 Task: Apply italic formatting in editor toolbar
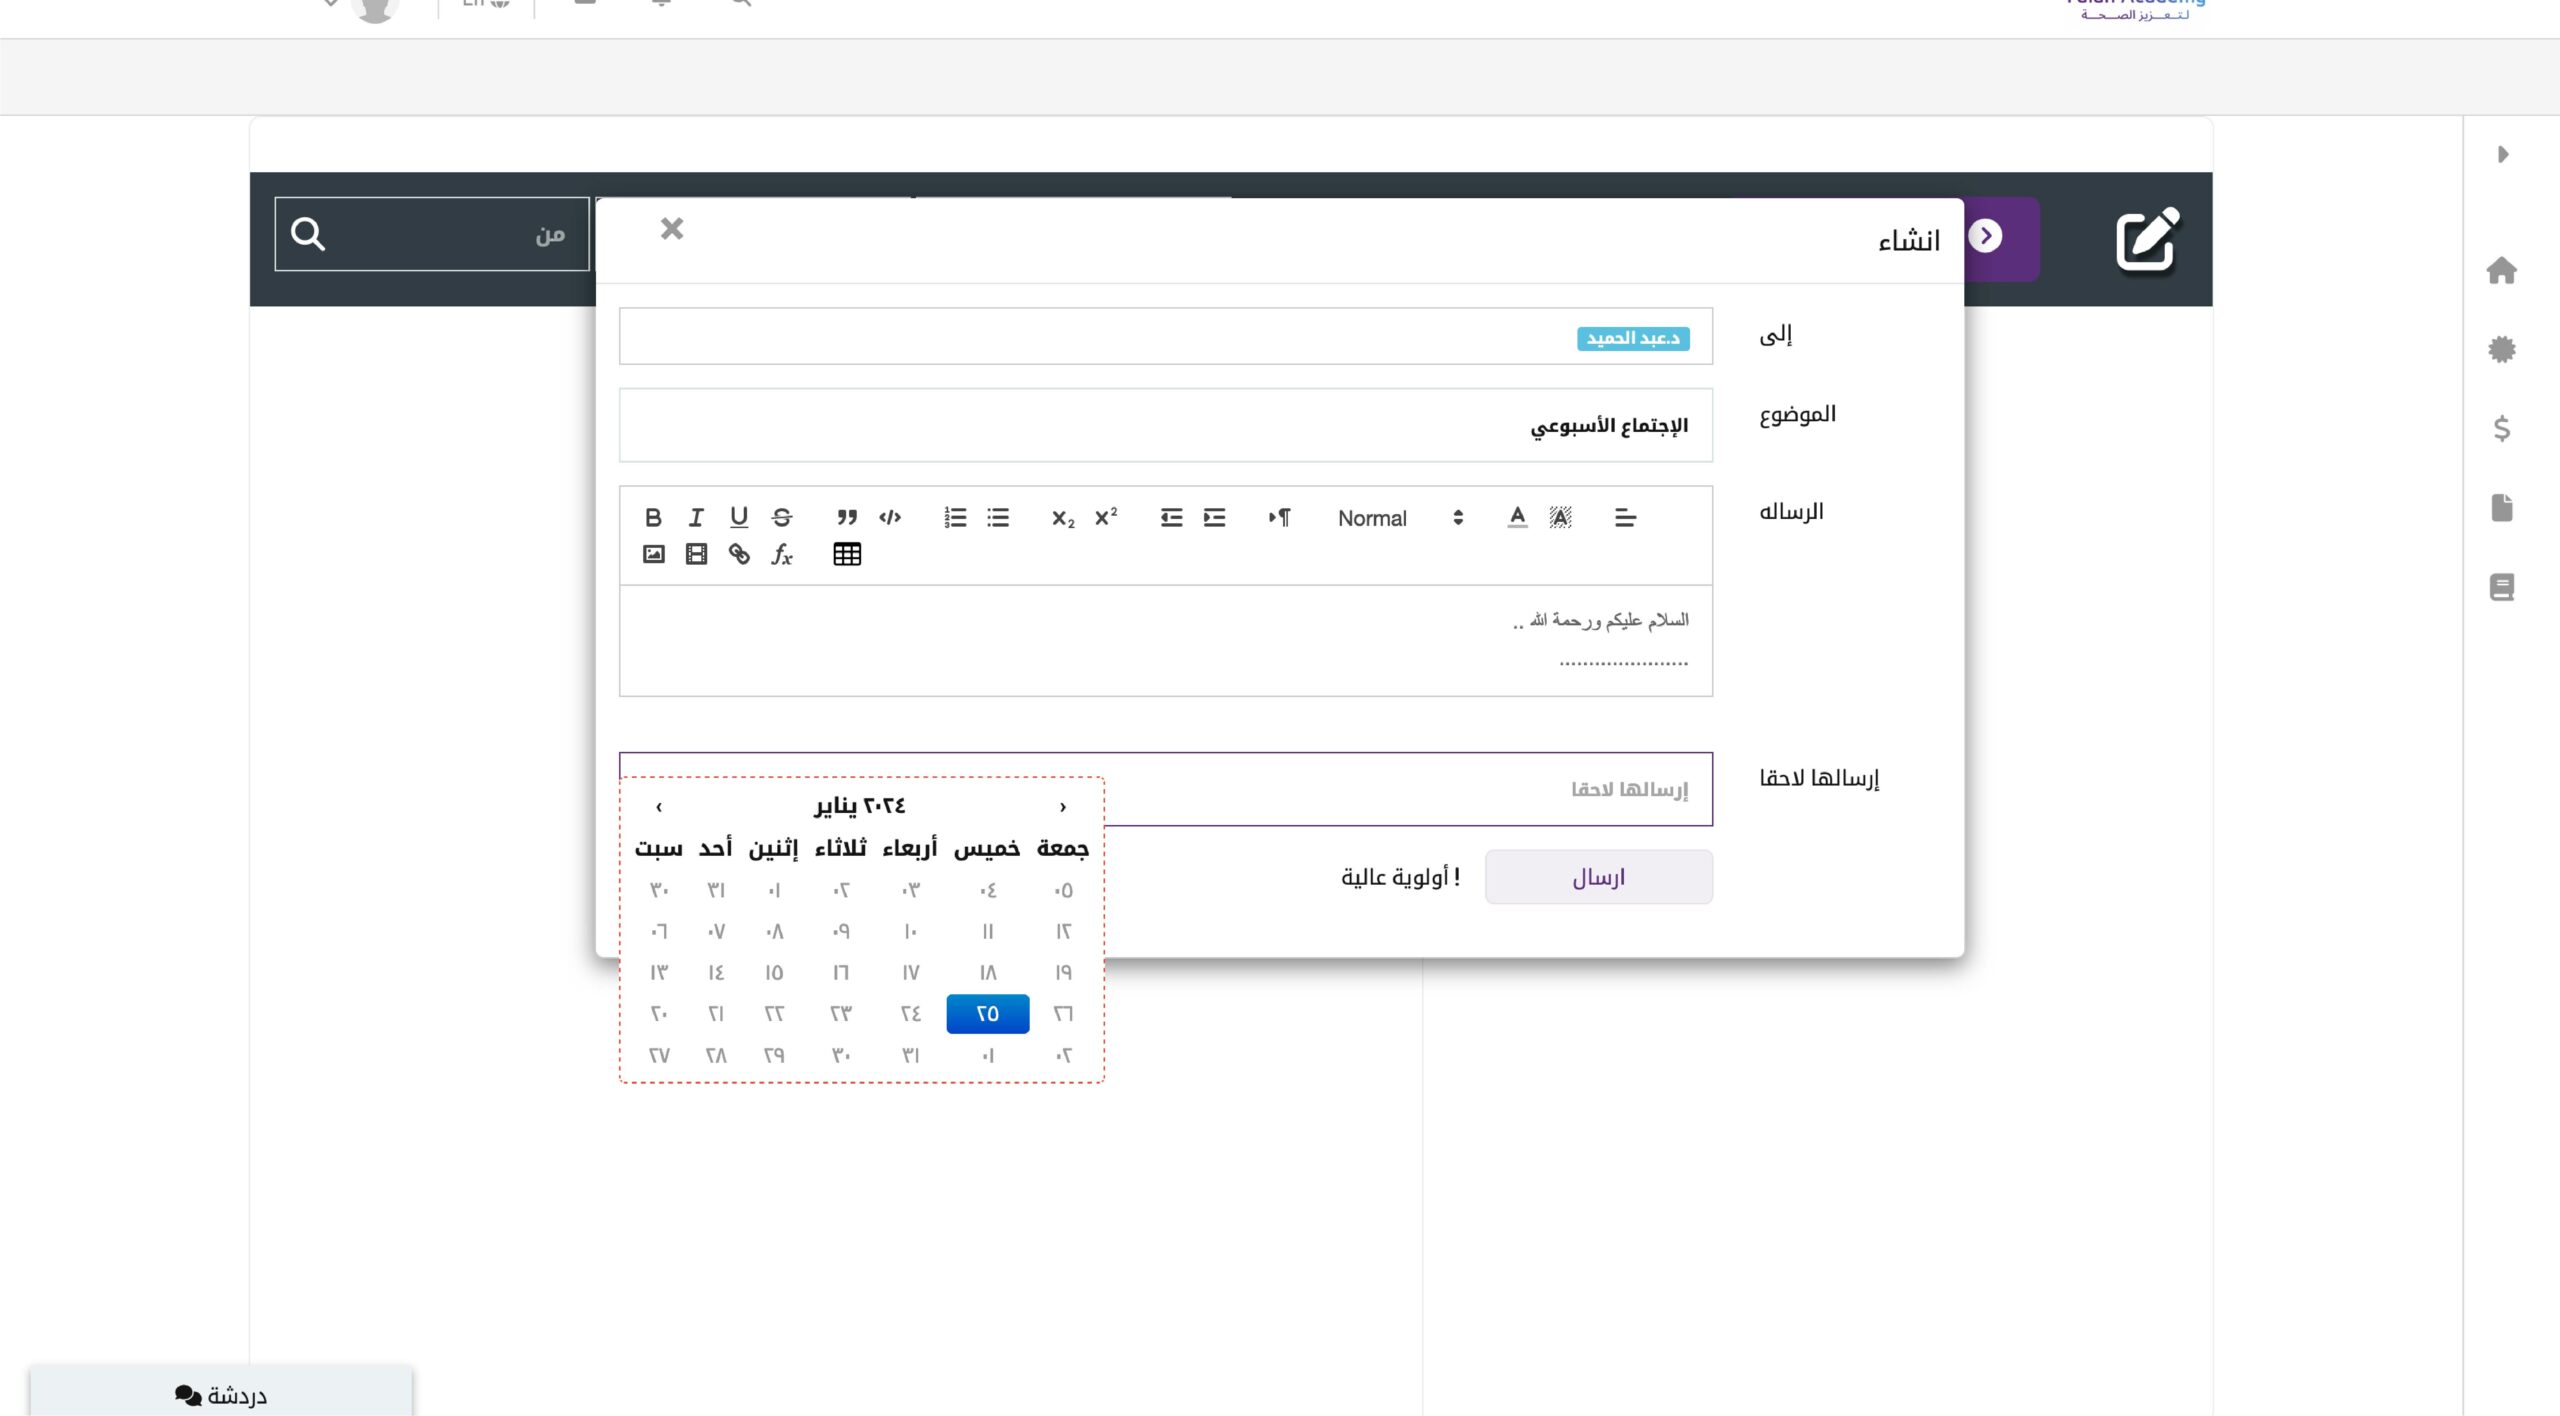tap(696, 517)
